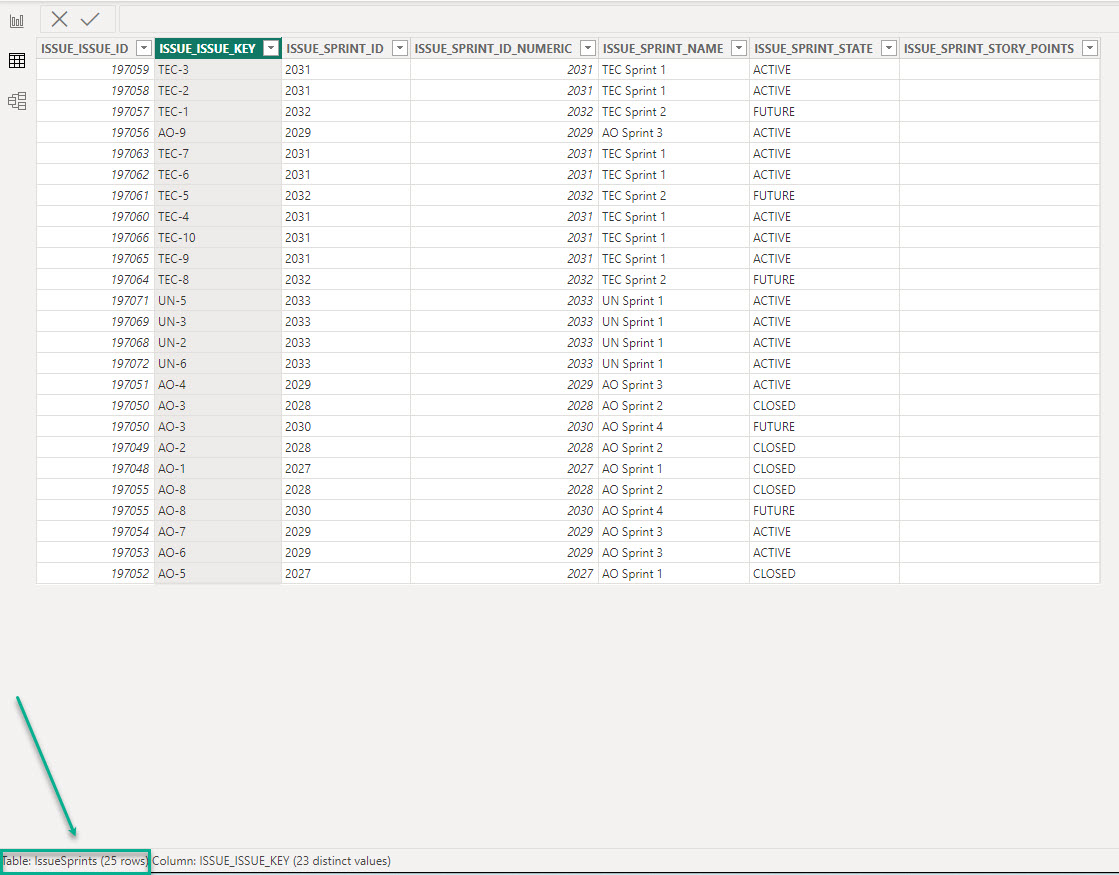The height and width of the screenshot is (875, 1119).
Task: Switch to the Data table view icon
Action: pos(16,61)
